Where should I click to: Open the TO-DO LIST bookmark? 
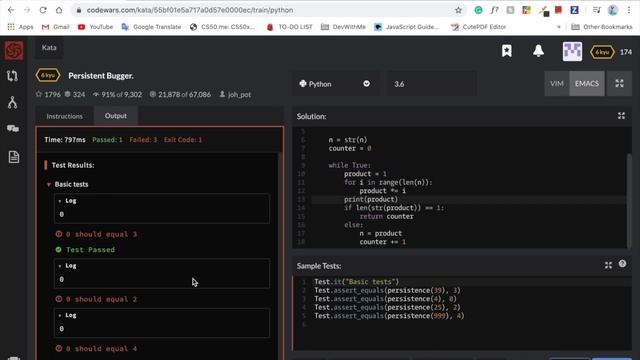click(289, 27)
